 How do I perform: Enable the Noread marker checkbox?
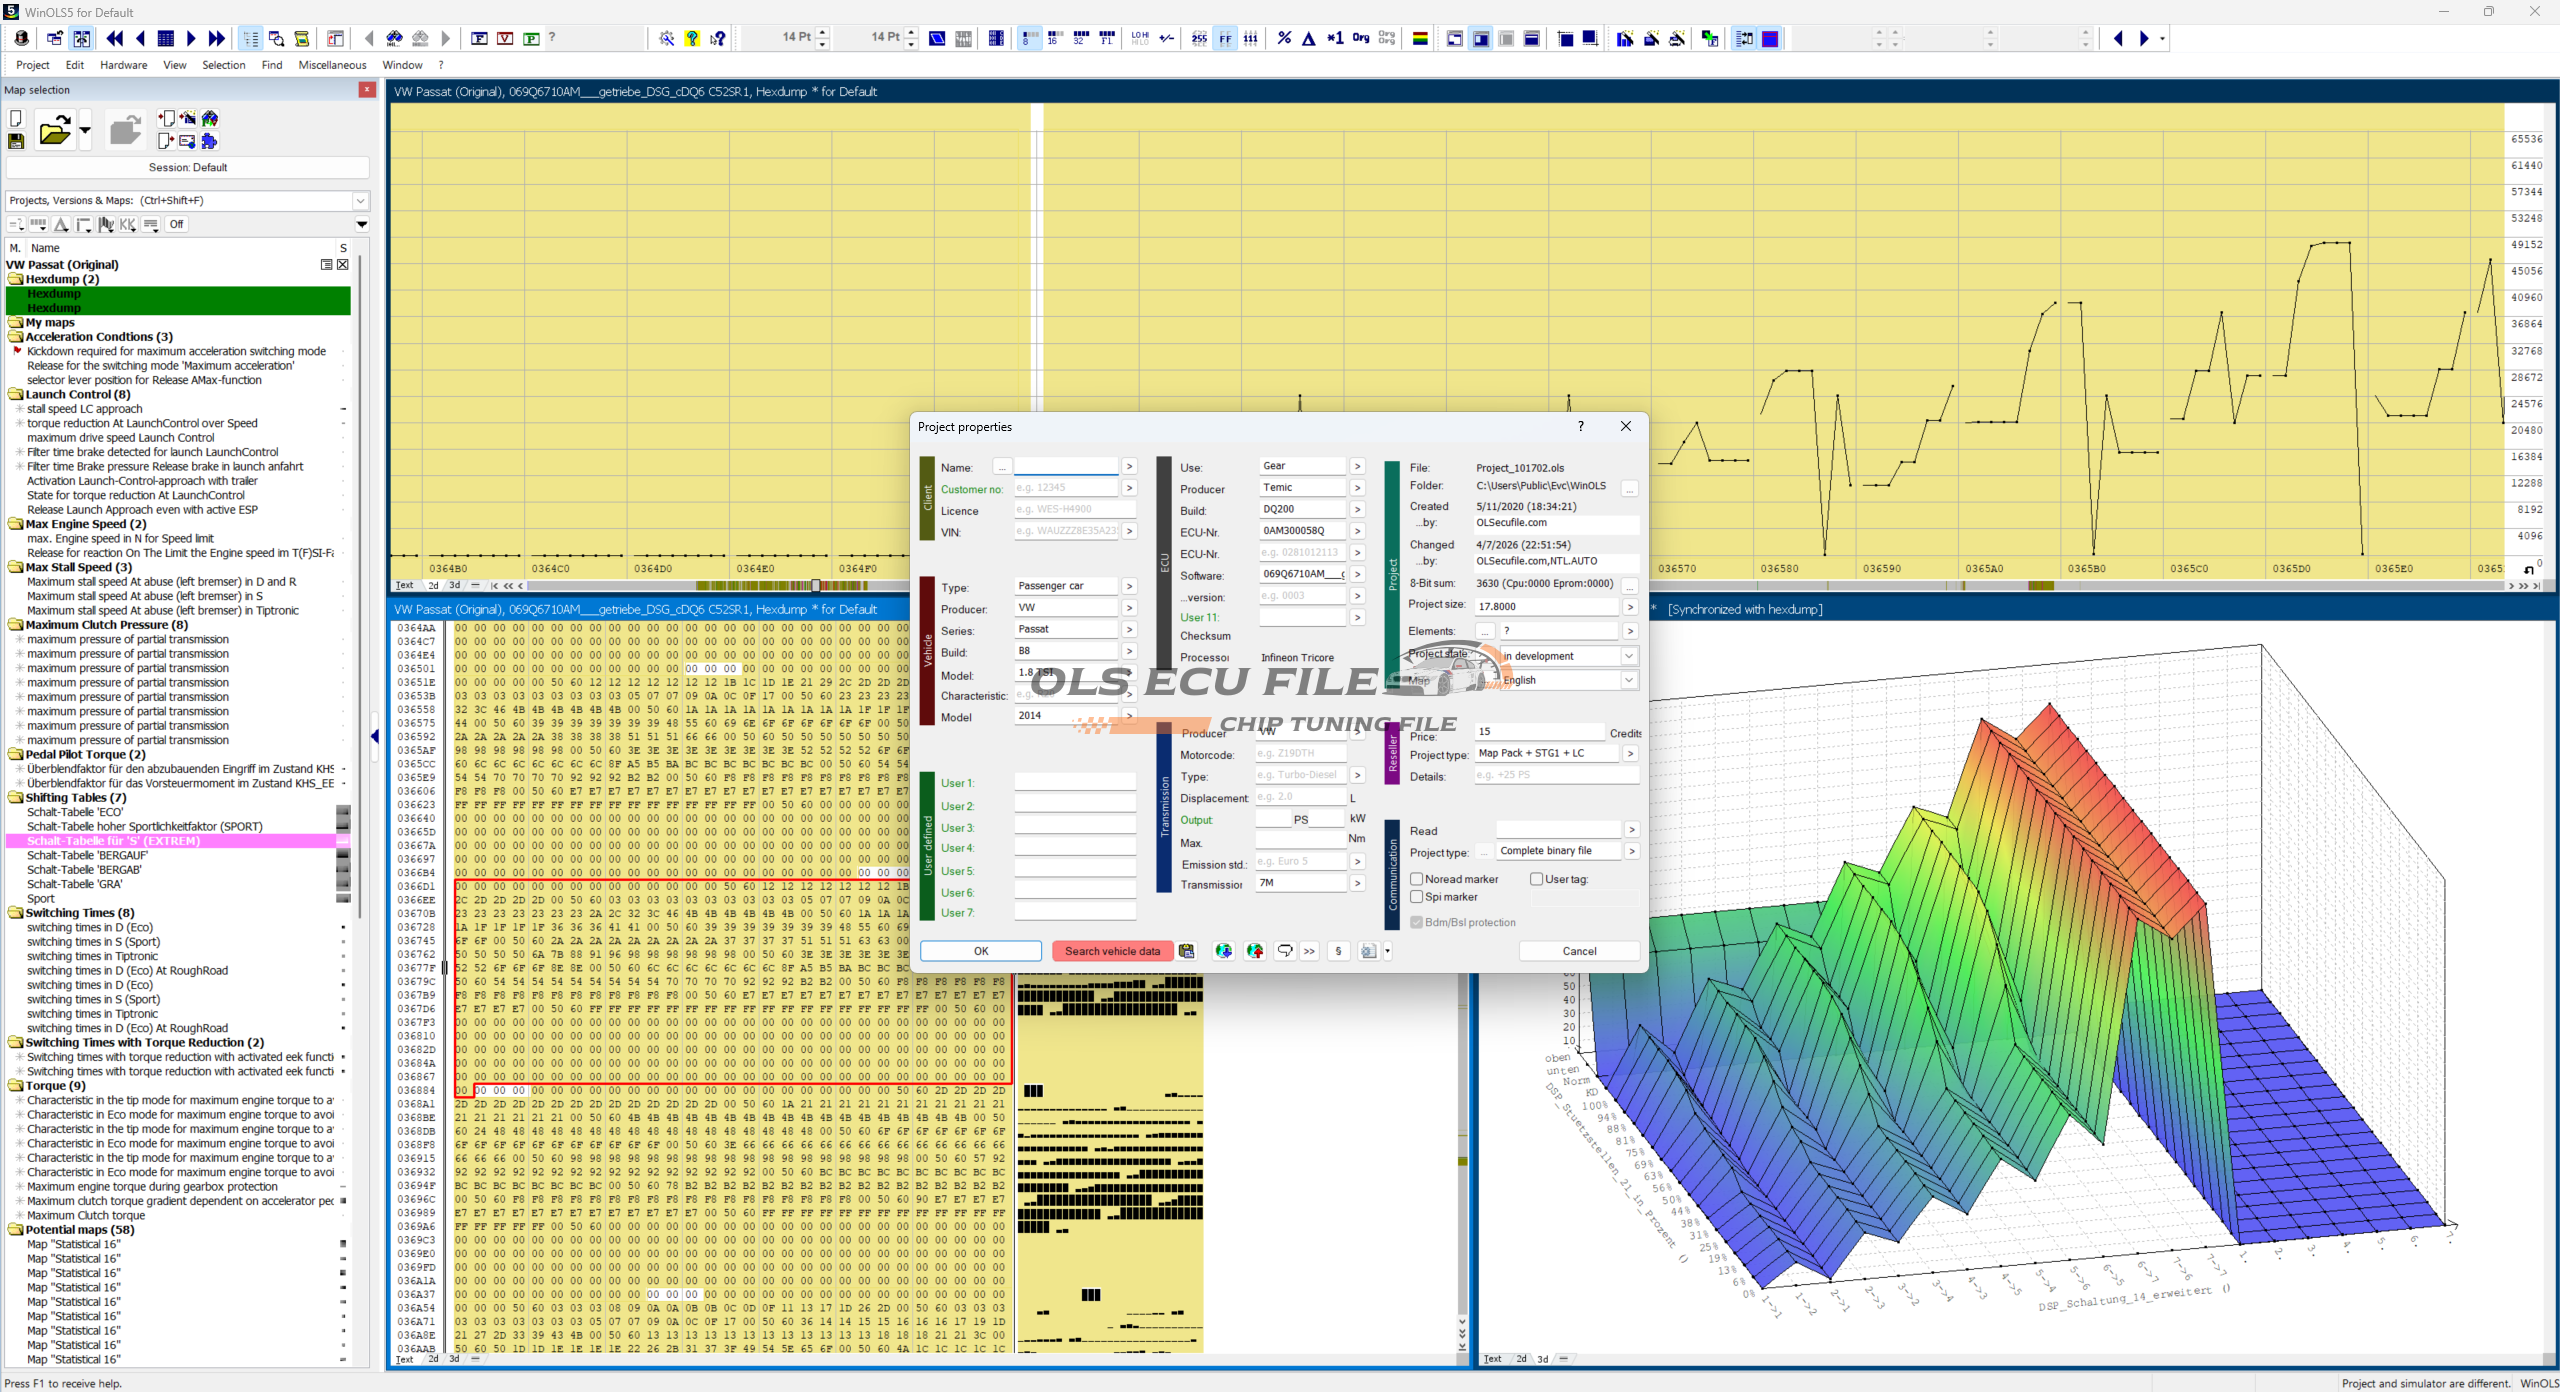pyautogui.click(x=1417, y=879)
